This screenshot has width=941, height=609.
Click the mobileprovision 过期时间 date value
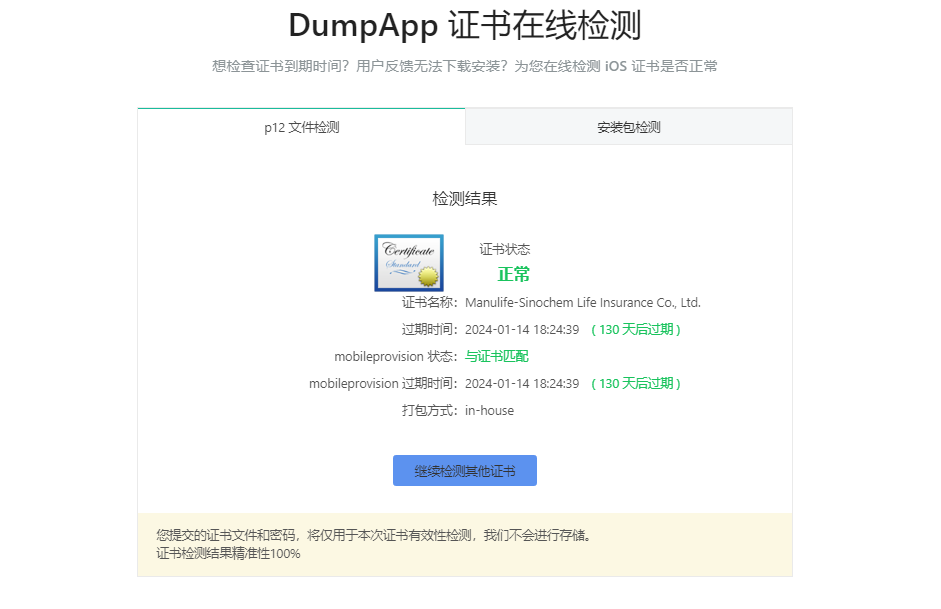pos(522,383)
